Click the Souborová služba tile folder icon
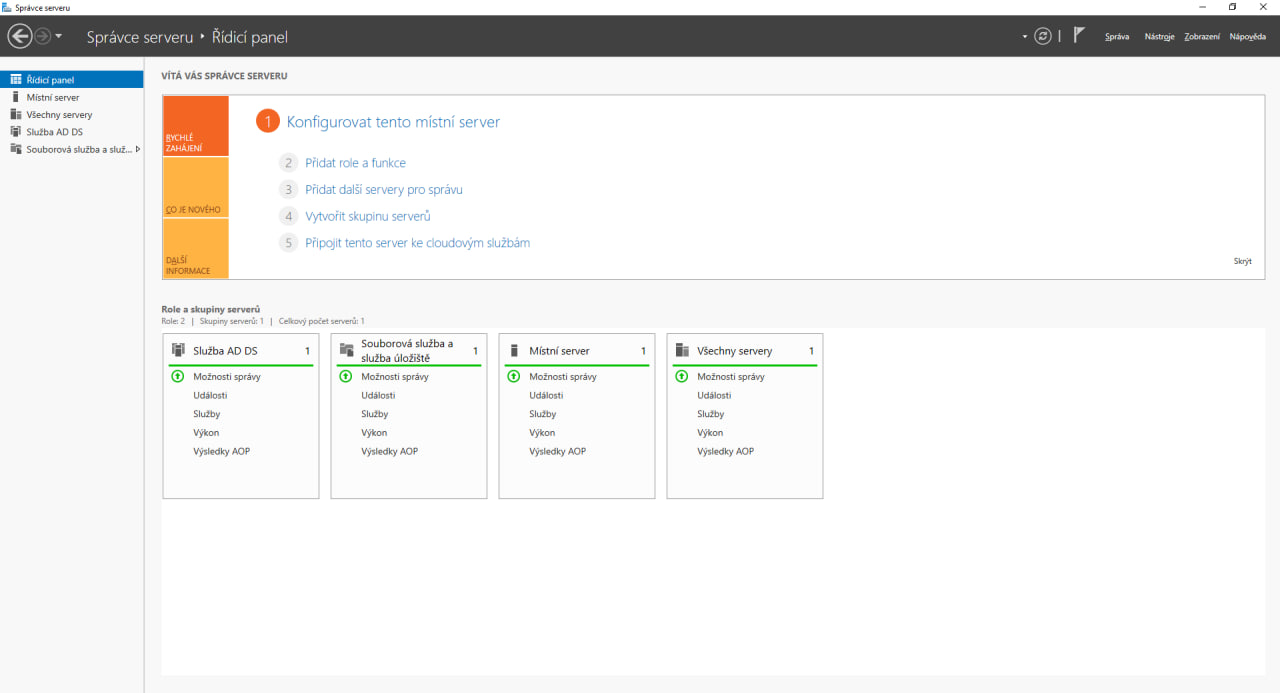This screenshot has height=693, width=1280. 347,350
